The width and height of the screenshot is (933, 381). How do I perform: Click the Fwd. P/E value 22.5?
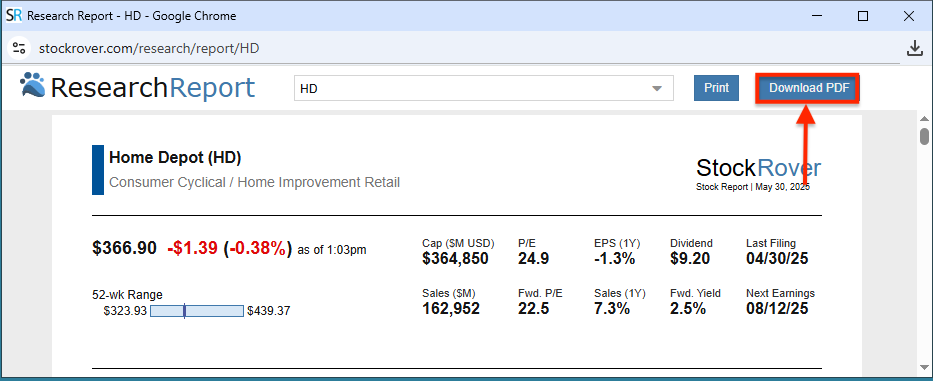[534, 308]
